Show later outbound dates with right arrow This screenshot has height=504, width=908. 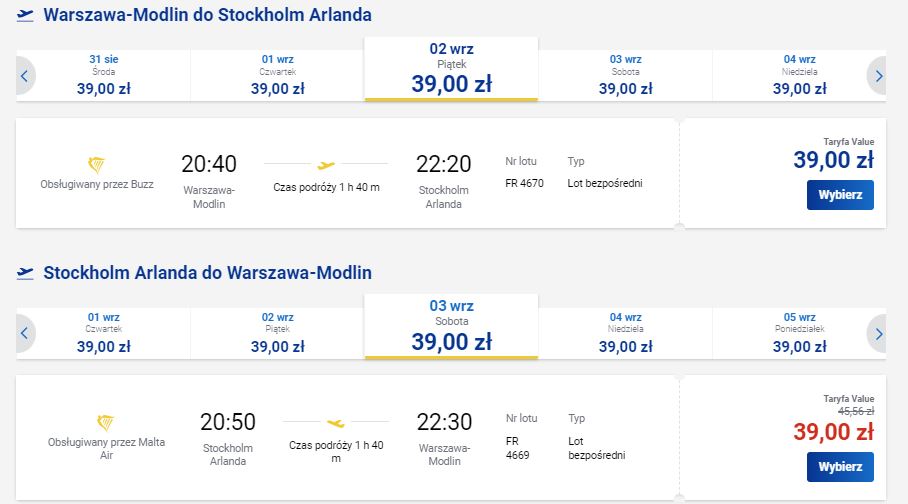(x=877, y=75)
